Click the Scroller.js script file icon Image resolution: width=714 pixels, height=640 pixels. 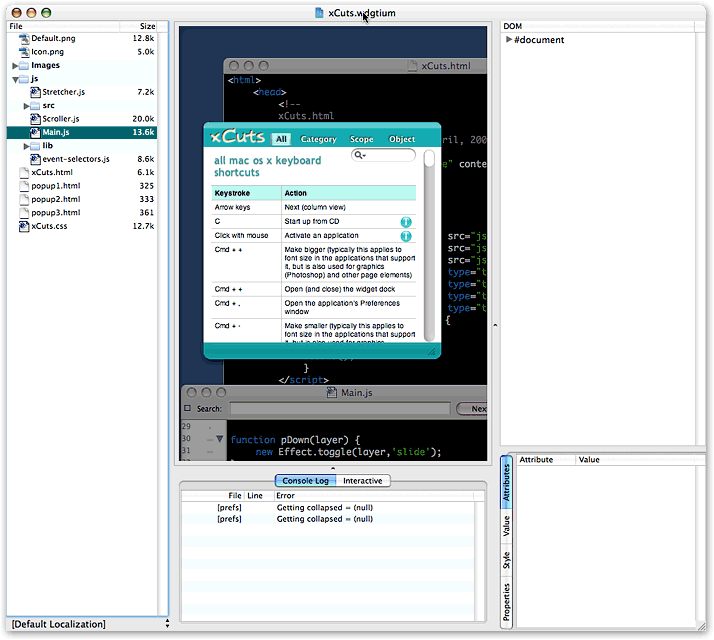(x=35, y=119)
